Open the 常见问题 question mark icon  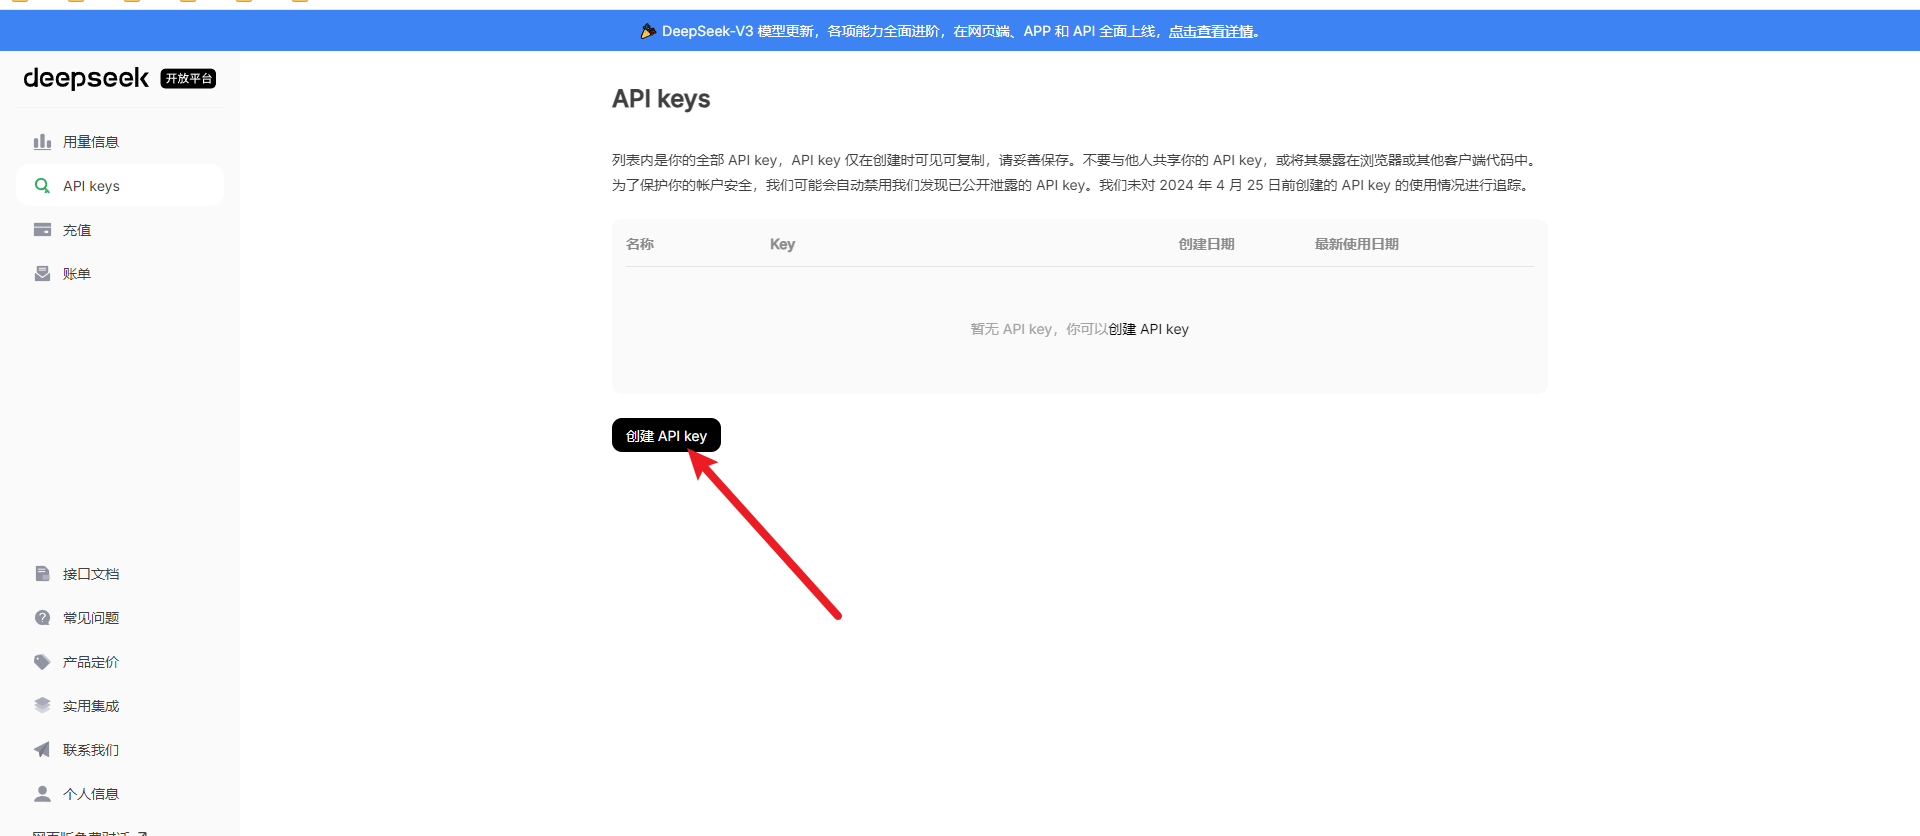42,618
